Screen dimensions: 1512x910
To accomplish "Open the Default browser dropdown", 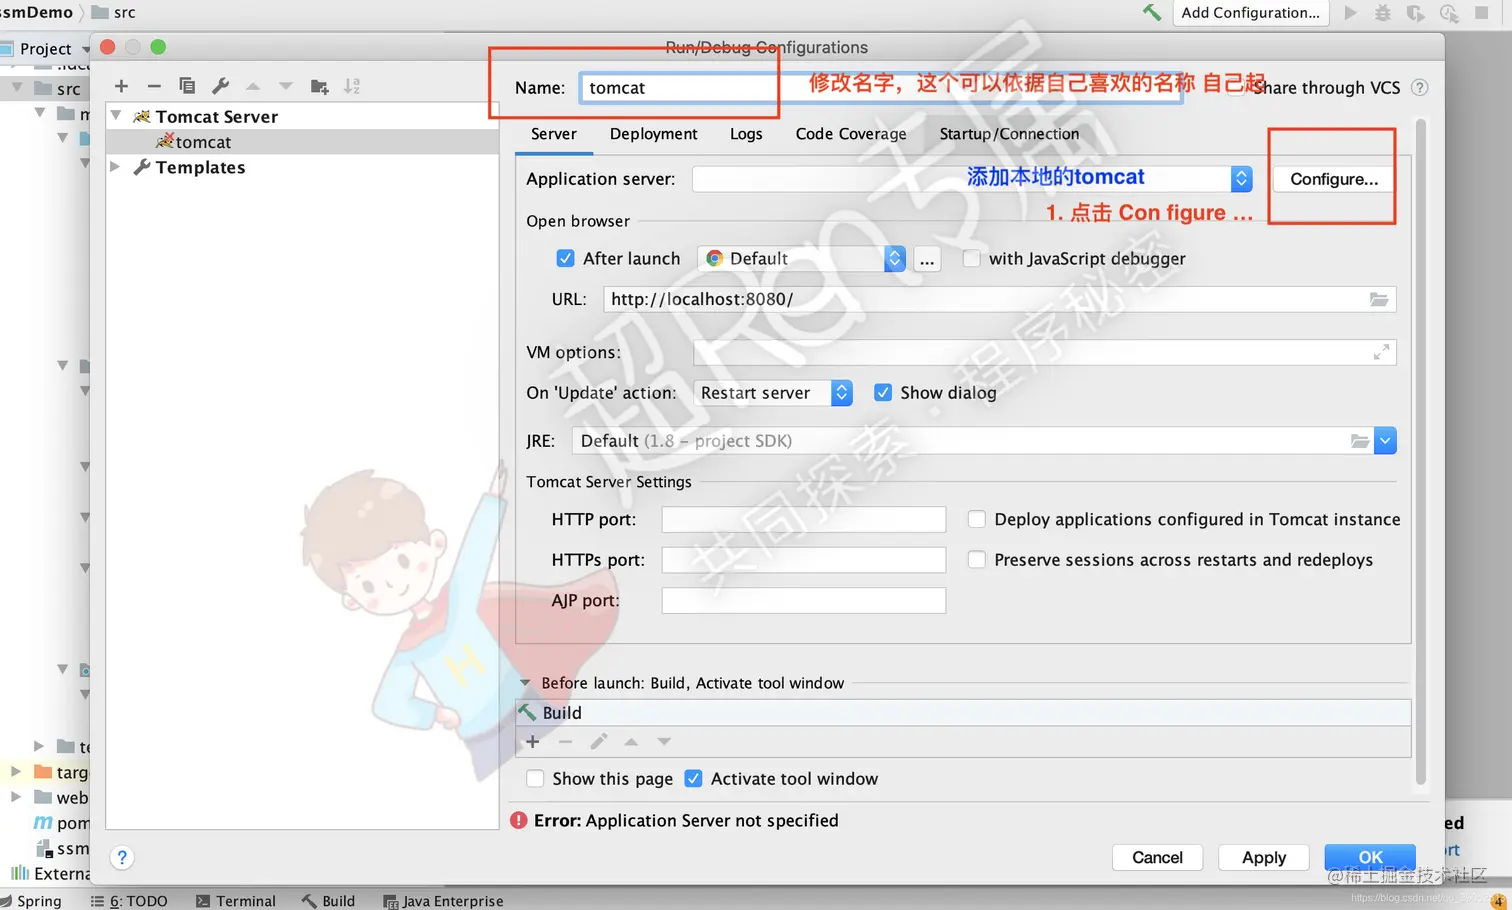I will (x=894, y=258).
